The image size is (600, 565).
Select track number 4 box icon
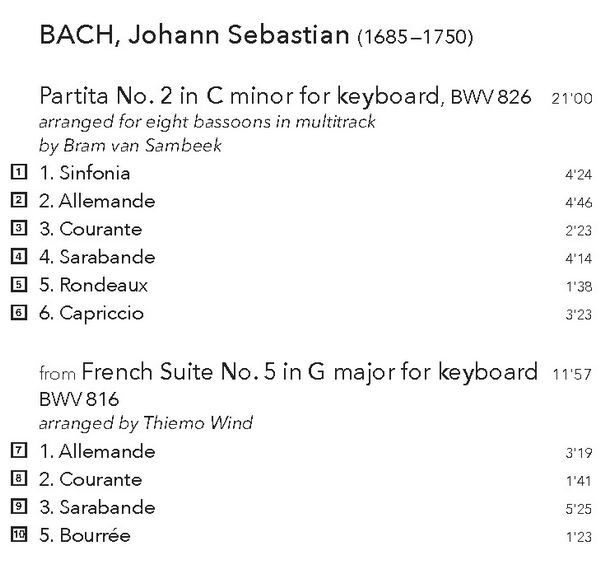19,256
